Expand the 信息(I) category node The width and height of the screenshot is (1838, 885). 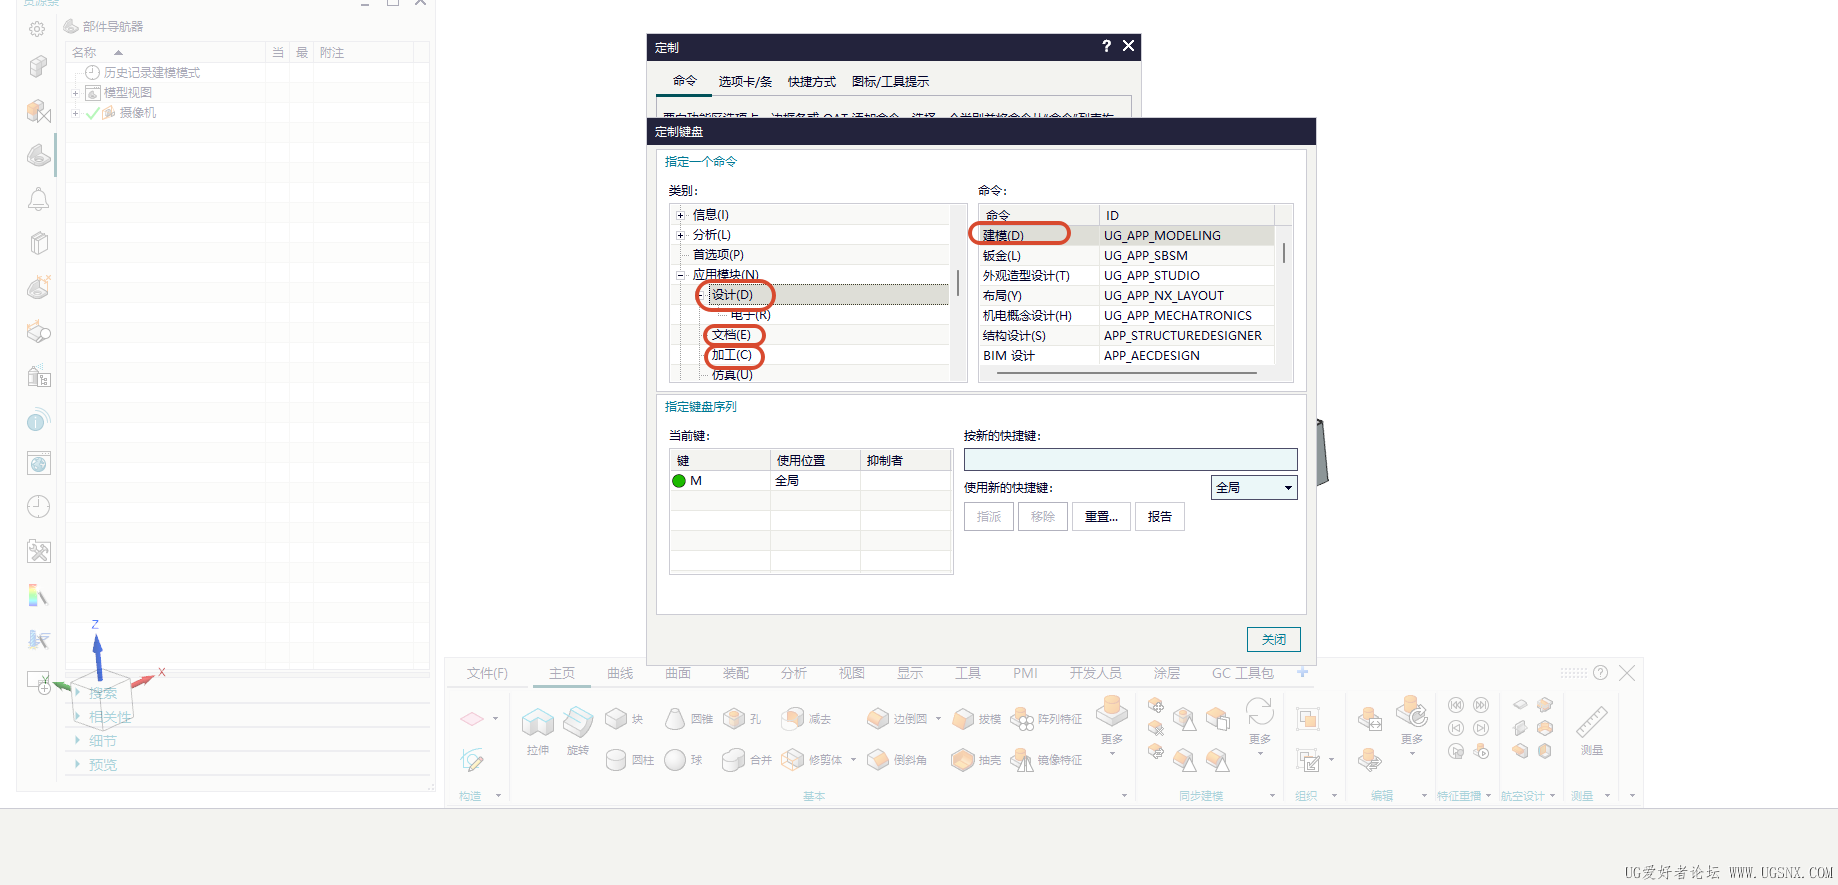(680, 215)
